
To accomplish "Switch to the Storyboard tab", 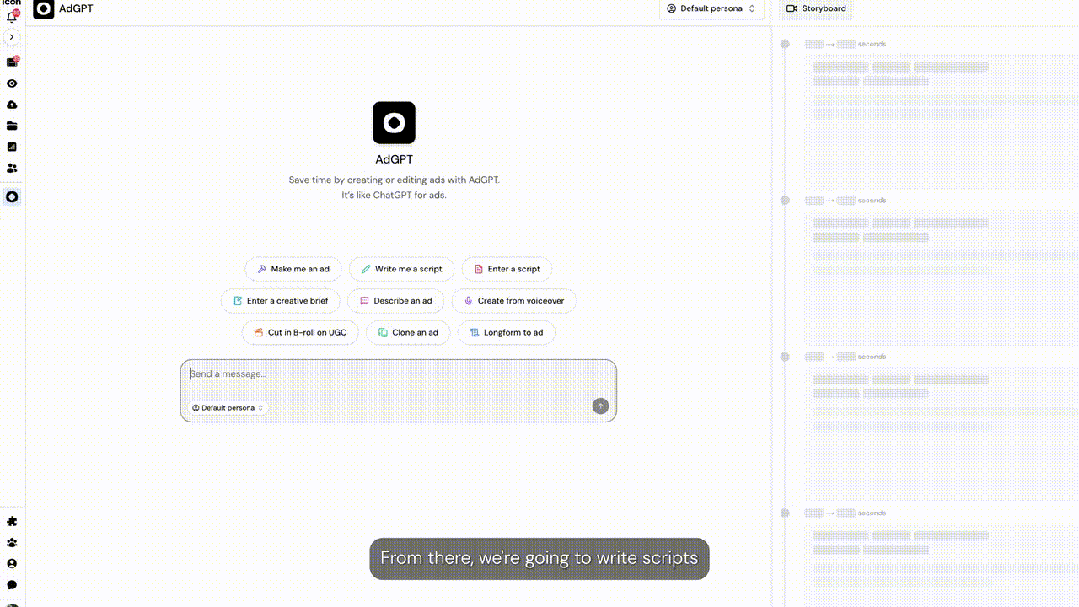I will (816, 9).
